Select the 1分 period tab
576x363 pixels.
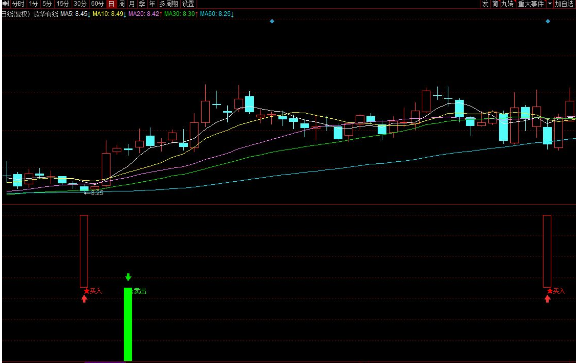[33, 4]
